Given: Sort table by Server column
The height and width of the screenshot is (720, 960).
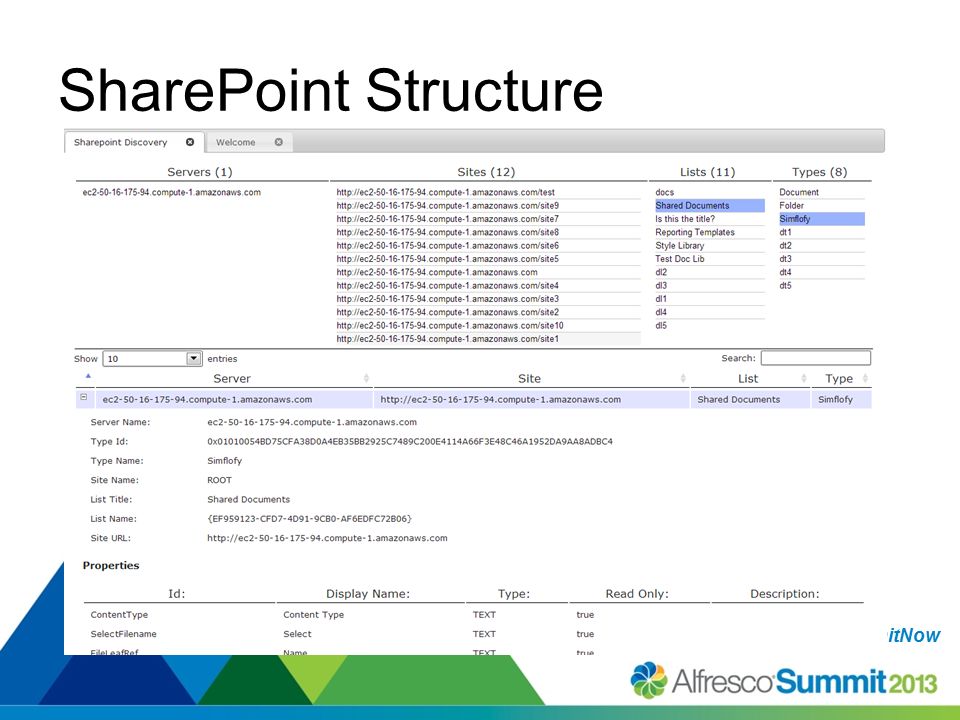Looking at the screenshot, I should 232,378.
